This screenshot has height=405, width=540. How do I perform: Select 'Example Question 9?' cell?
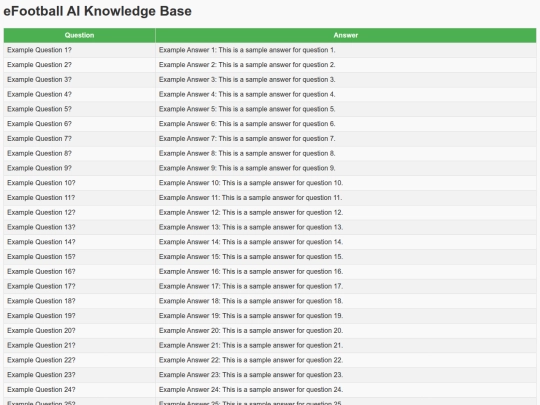80,168
